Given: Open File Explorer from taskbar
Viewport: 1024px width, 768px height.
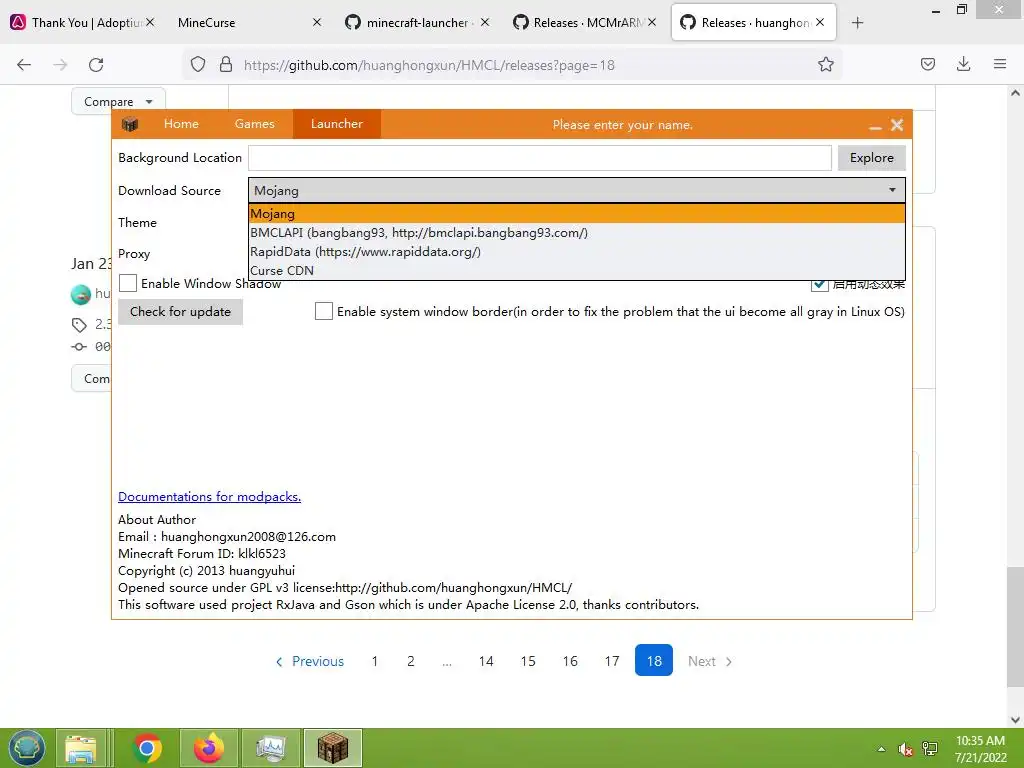Looking at the screenshot, I should 81,748.
